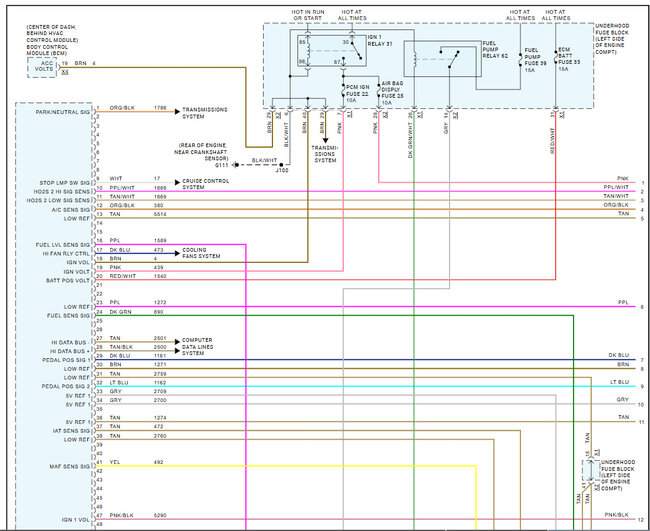
Task: Click PNK/BLK label at right edge
Action: pyautogui.click(x=616, y=515)
